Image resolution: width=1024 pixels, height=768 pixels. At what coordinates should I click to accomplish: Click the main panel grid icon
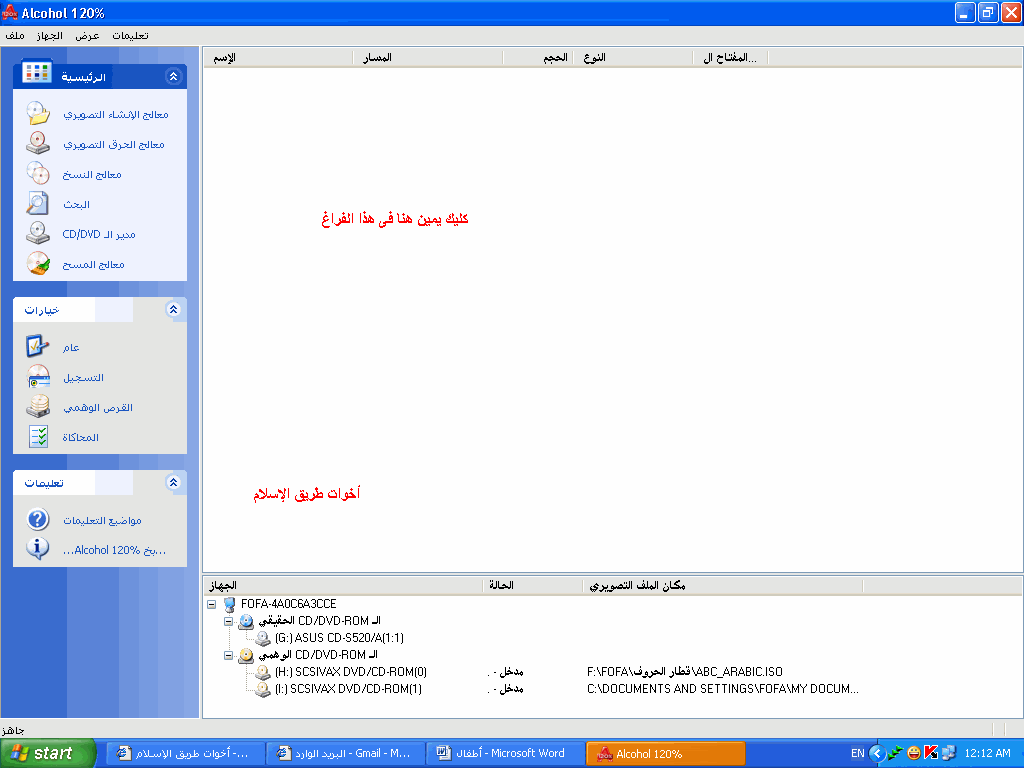point(37,72)
